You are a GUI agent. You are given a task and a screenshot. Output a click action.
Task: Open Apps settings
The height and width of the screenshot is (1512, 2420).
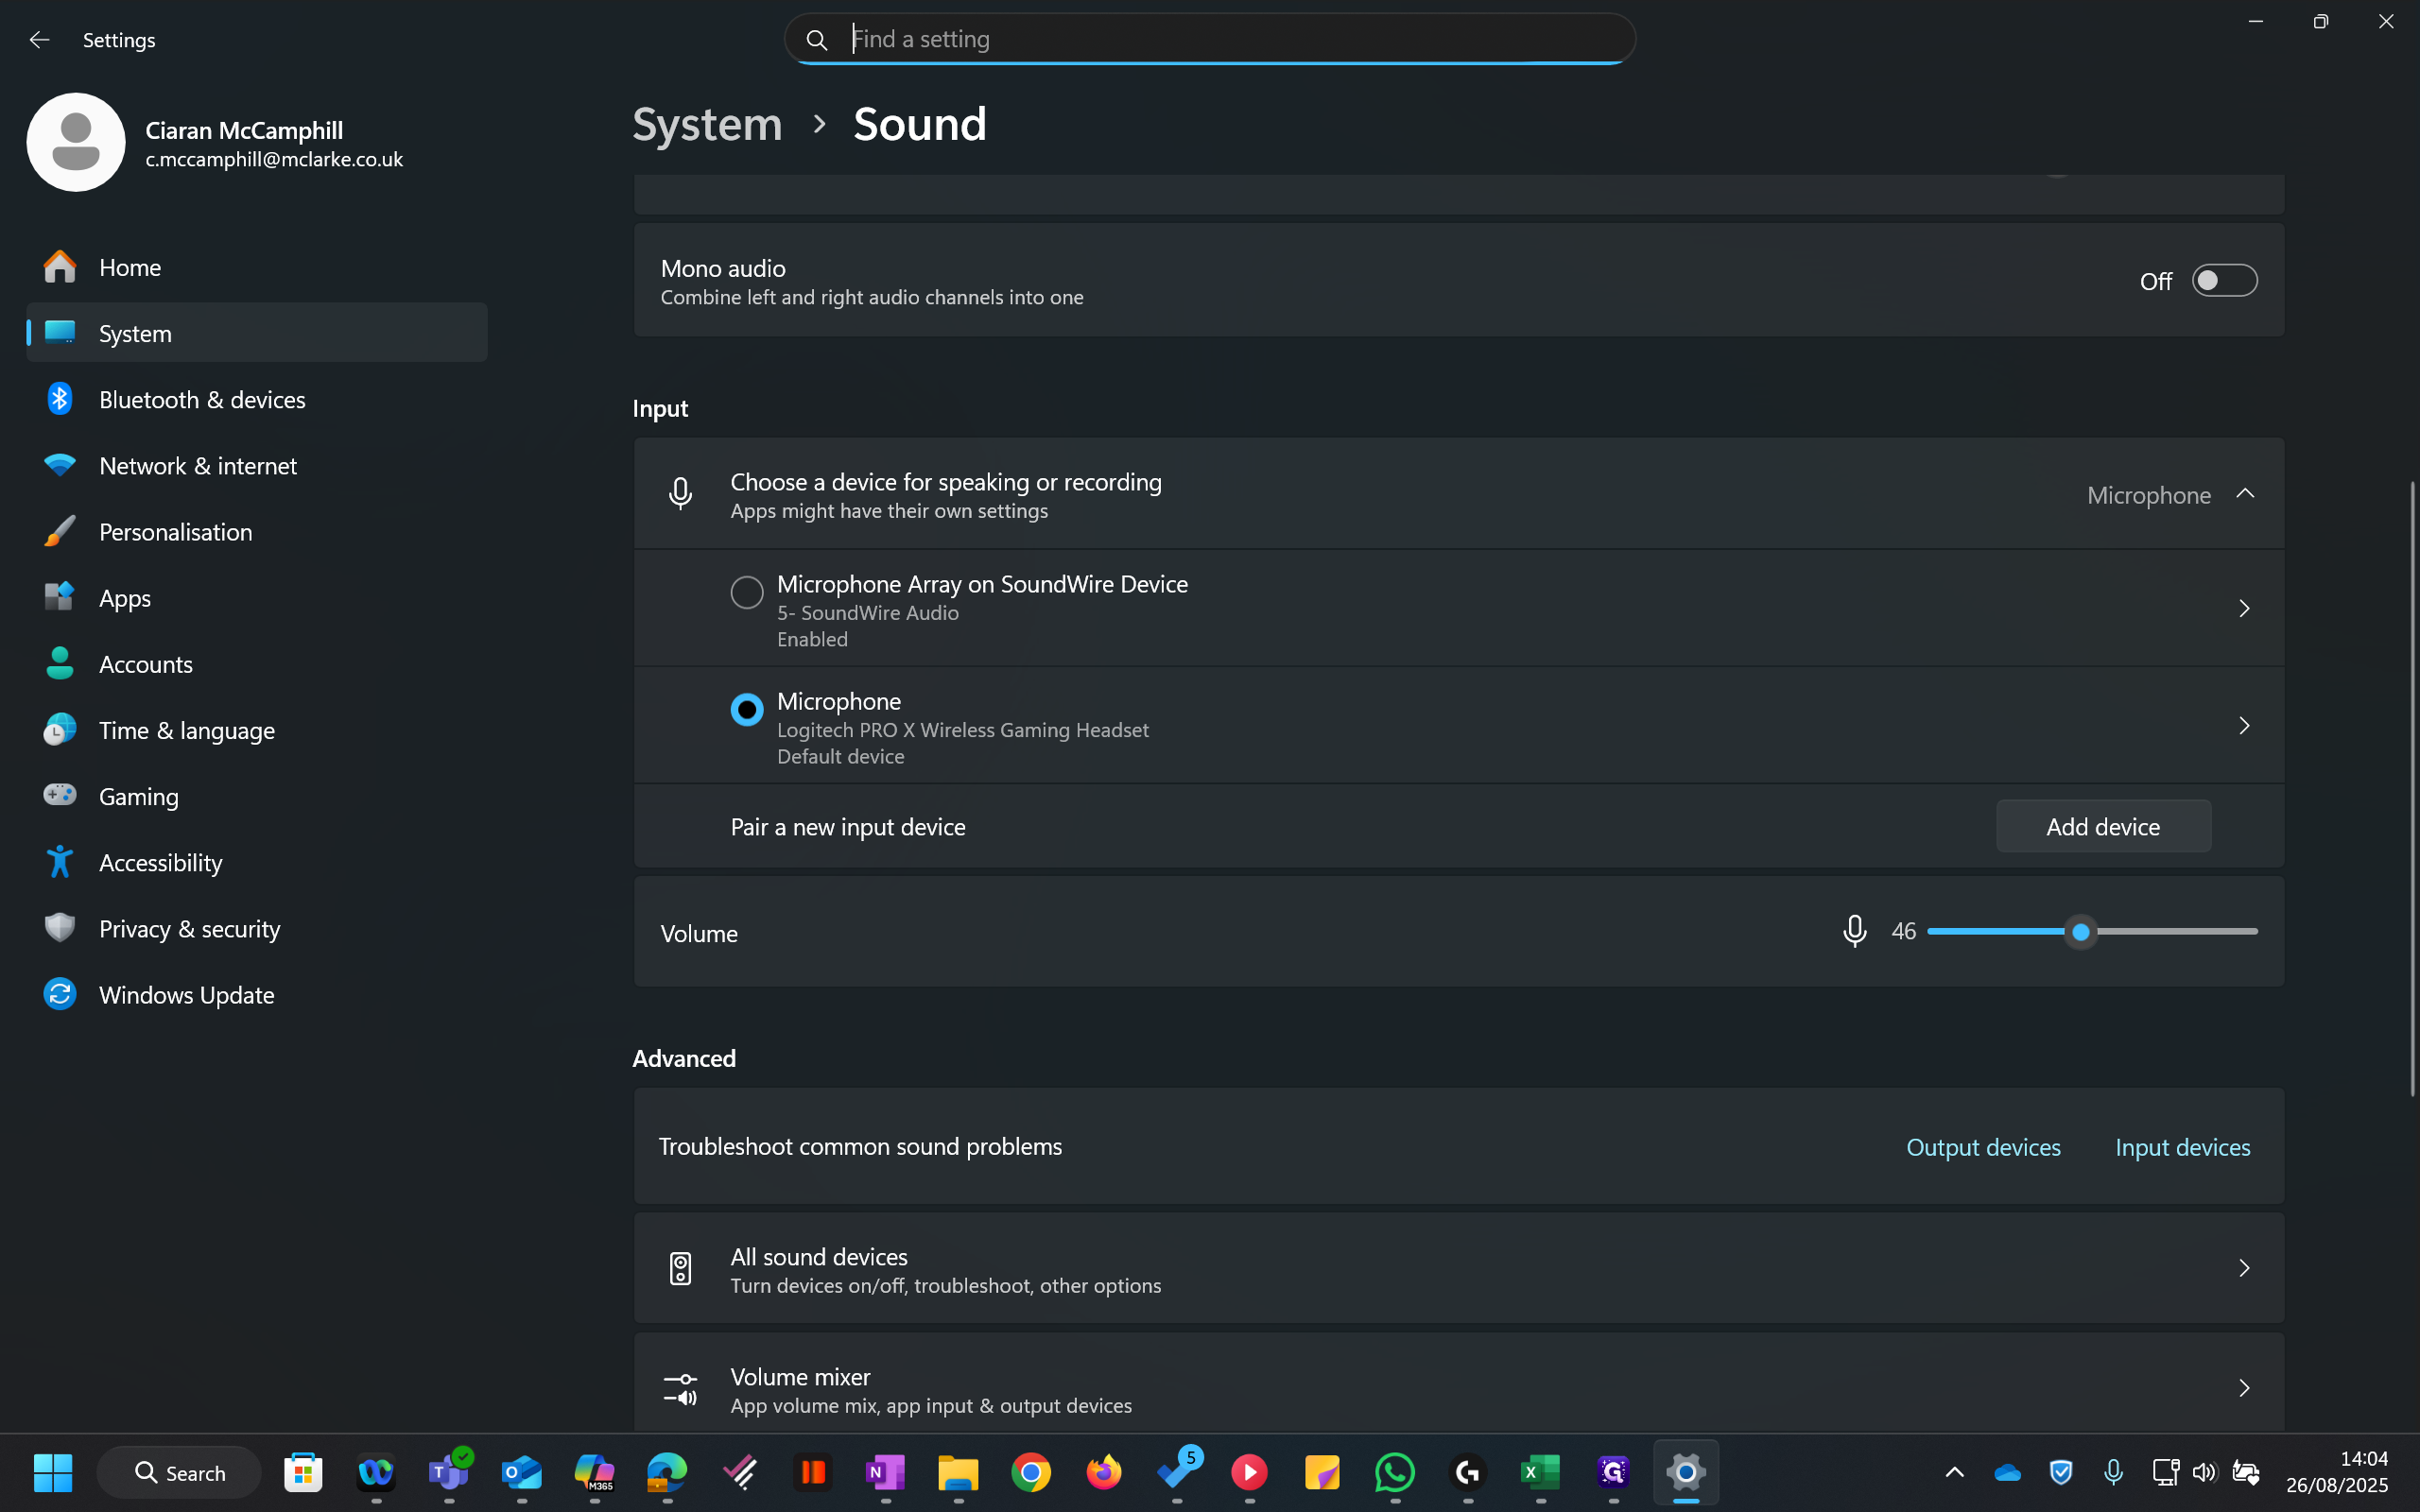[x=257, y=598]
